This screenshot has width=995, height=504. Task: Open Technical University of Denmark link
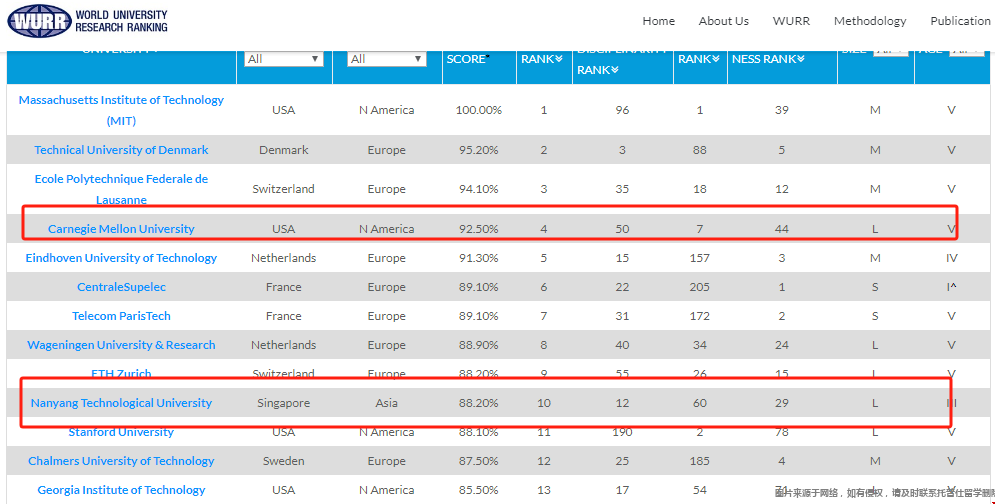tap(121, 150)
